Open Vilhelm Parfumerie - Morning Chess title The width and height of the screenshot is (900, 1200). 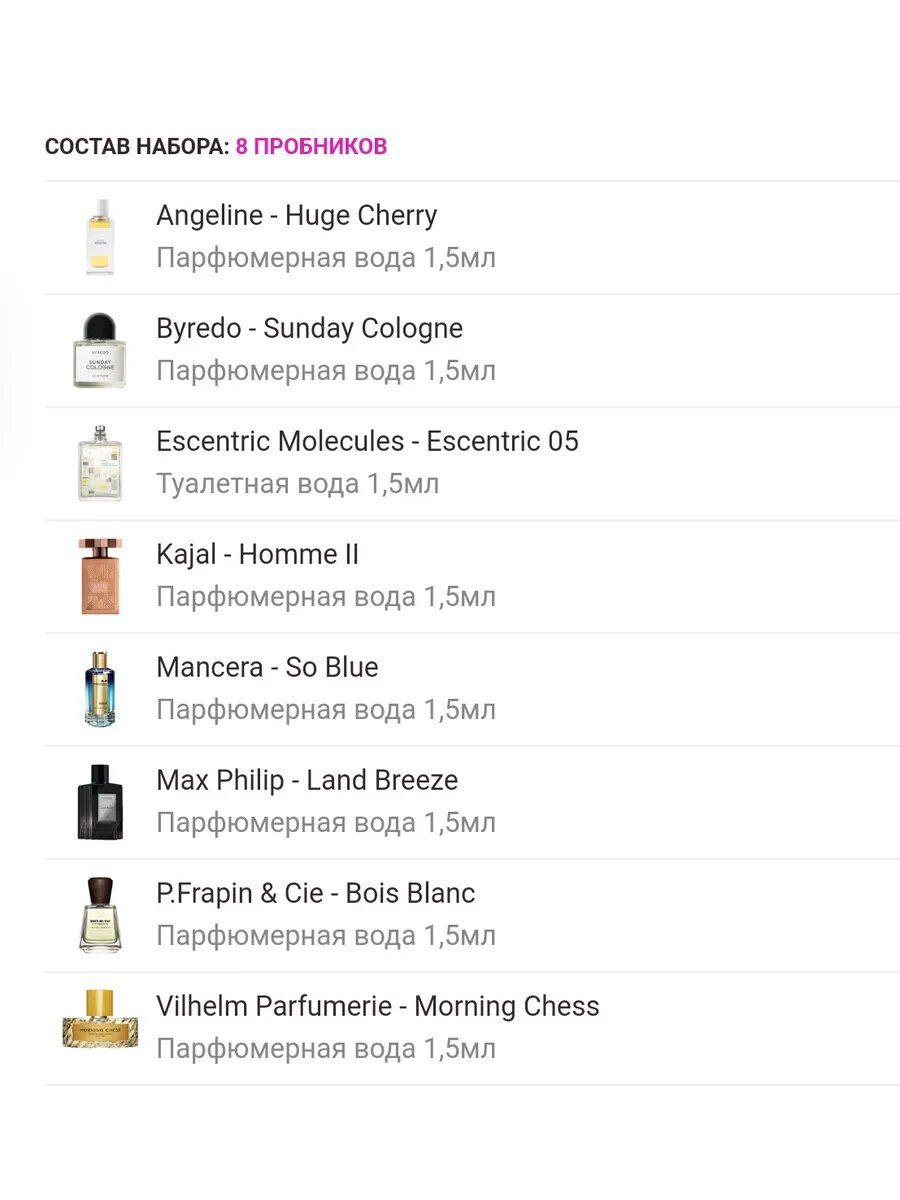pos(377,1007)
